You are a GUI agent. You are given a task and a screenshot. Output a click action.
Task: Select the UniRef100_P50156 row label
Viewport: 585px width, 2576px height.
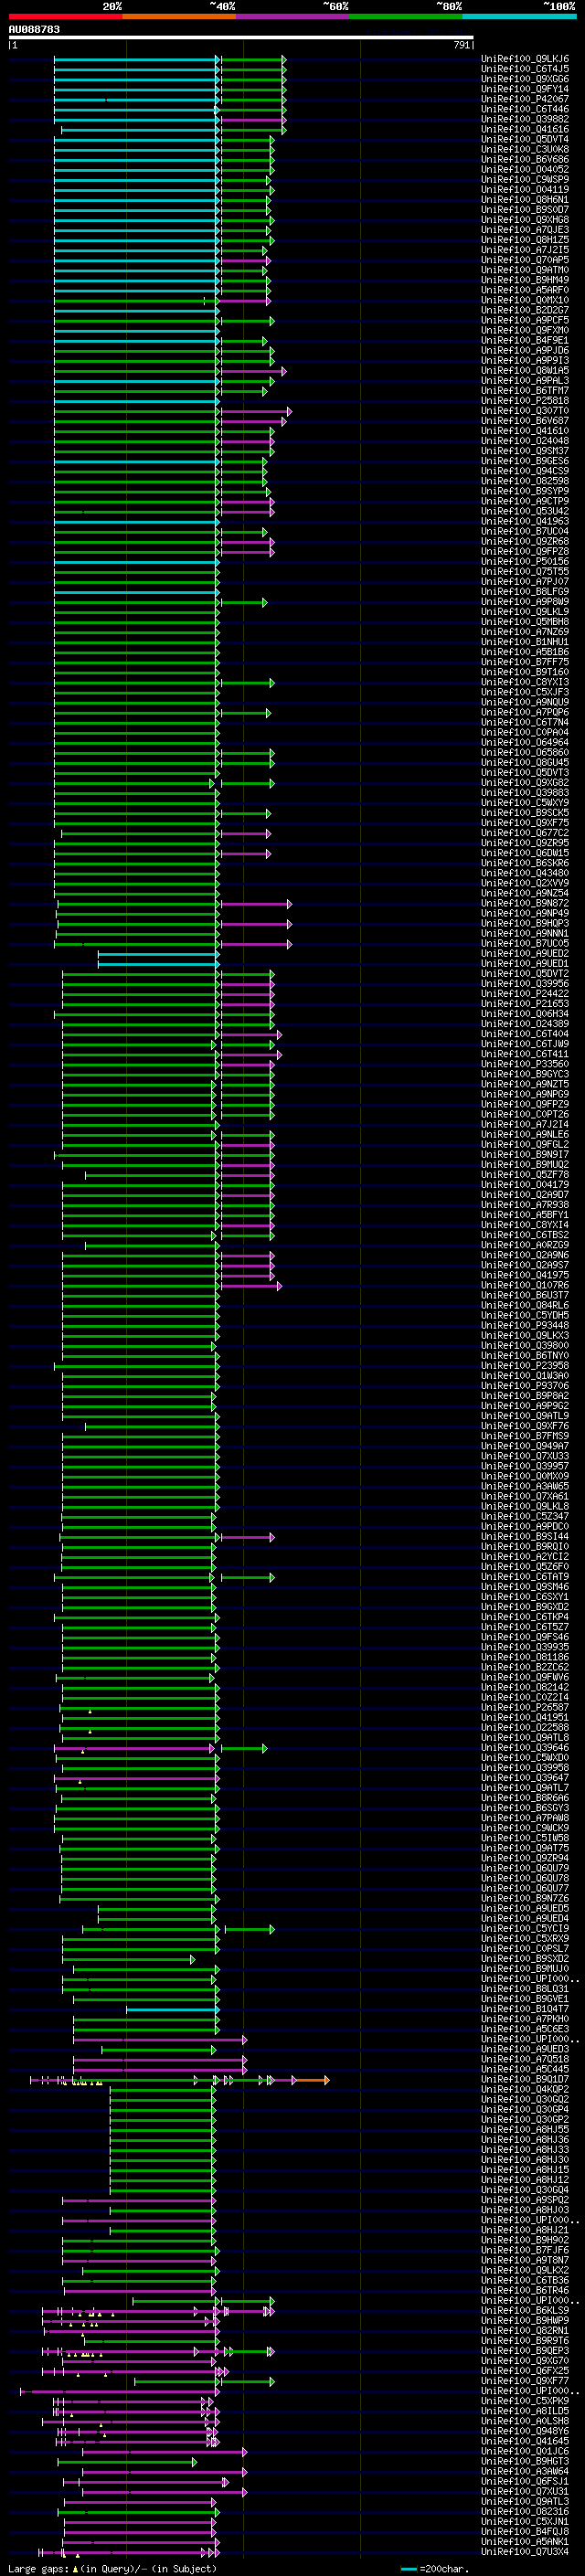[x=525, y=561]
